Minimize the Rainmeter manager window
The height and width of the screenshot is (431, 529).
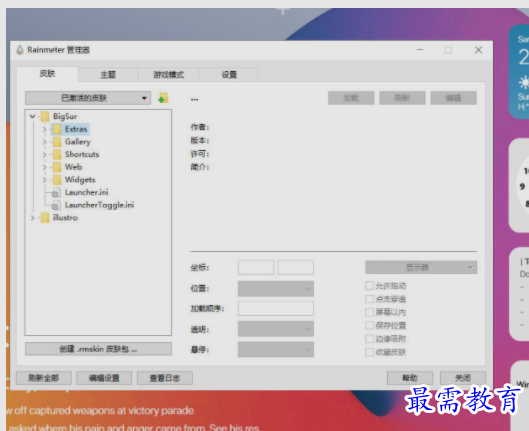[x=420, y=50]
